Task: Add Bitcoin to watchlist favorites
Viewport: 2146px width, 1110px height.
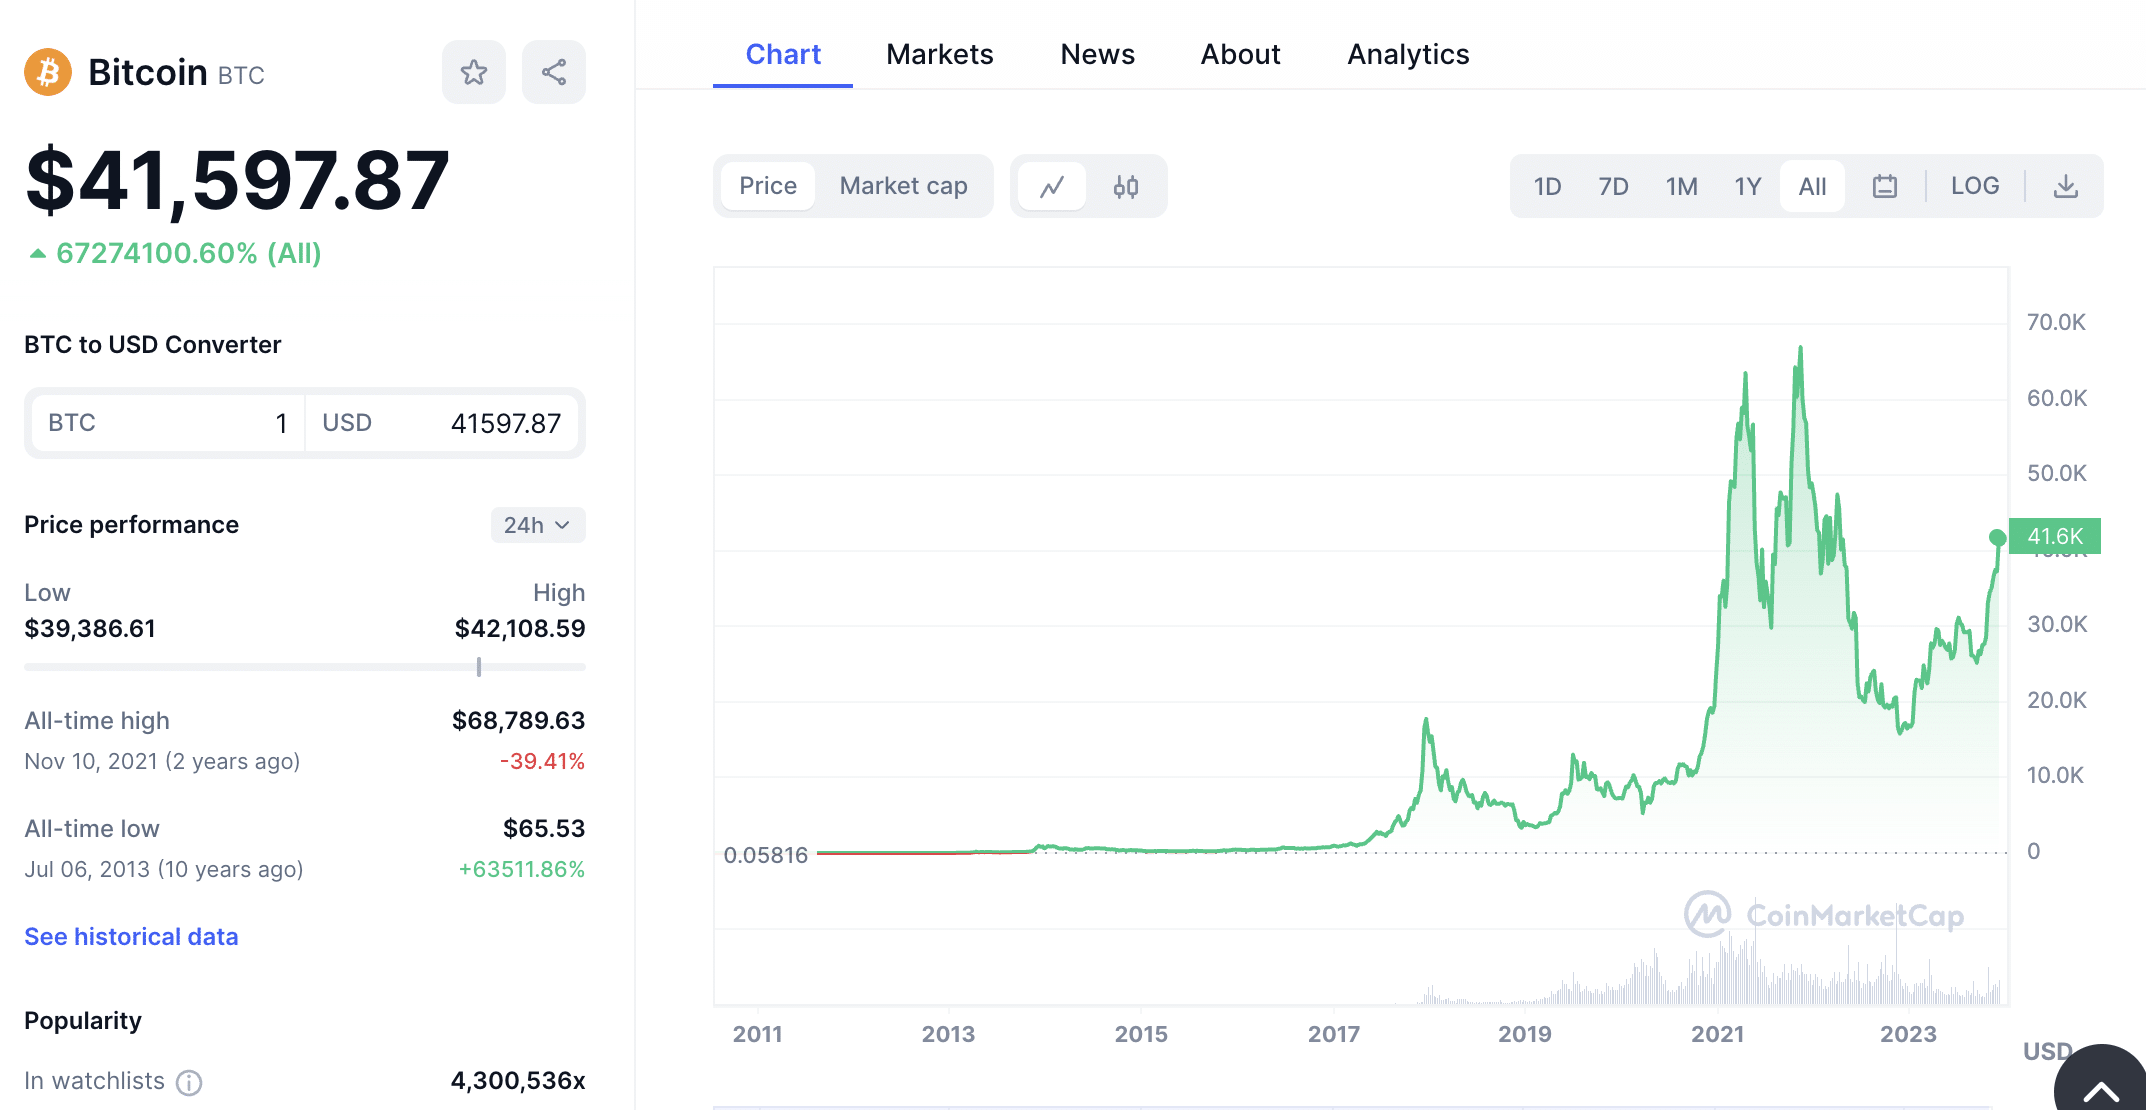Action: [474, 71]
